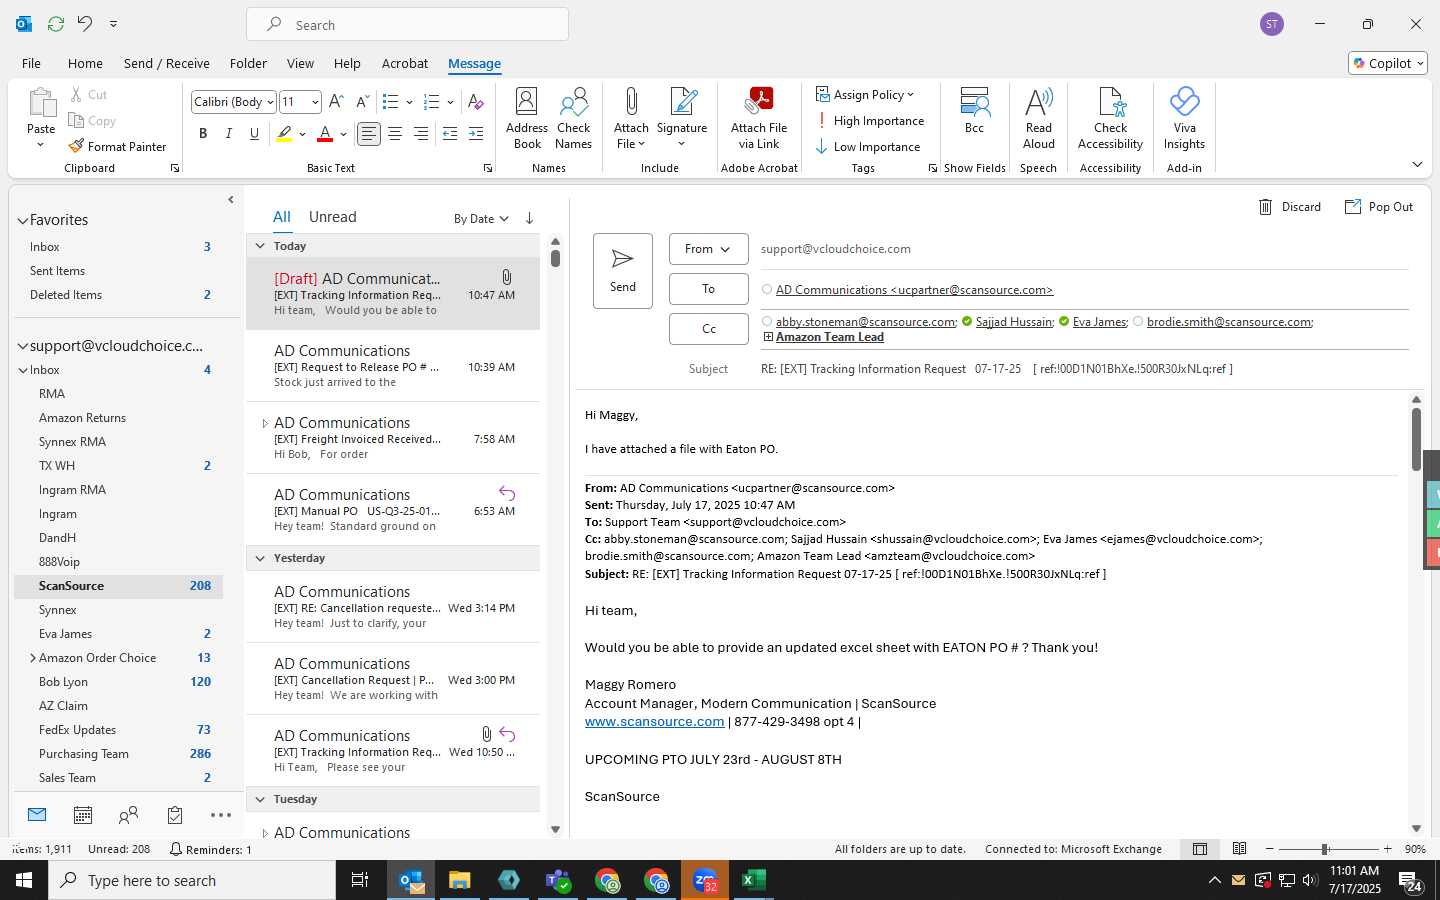1440x900 pixels.
Task: Shrink the font size
Action: (x=362, y=101)
